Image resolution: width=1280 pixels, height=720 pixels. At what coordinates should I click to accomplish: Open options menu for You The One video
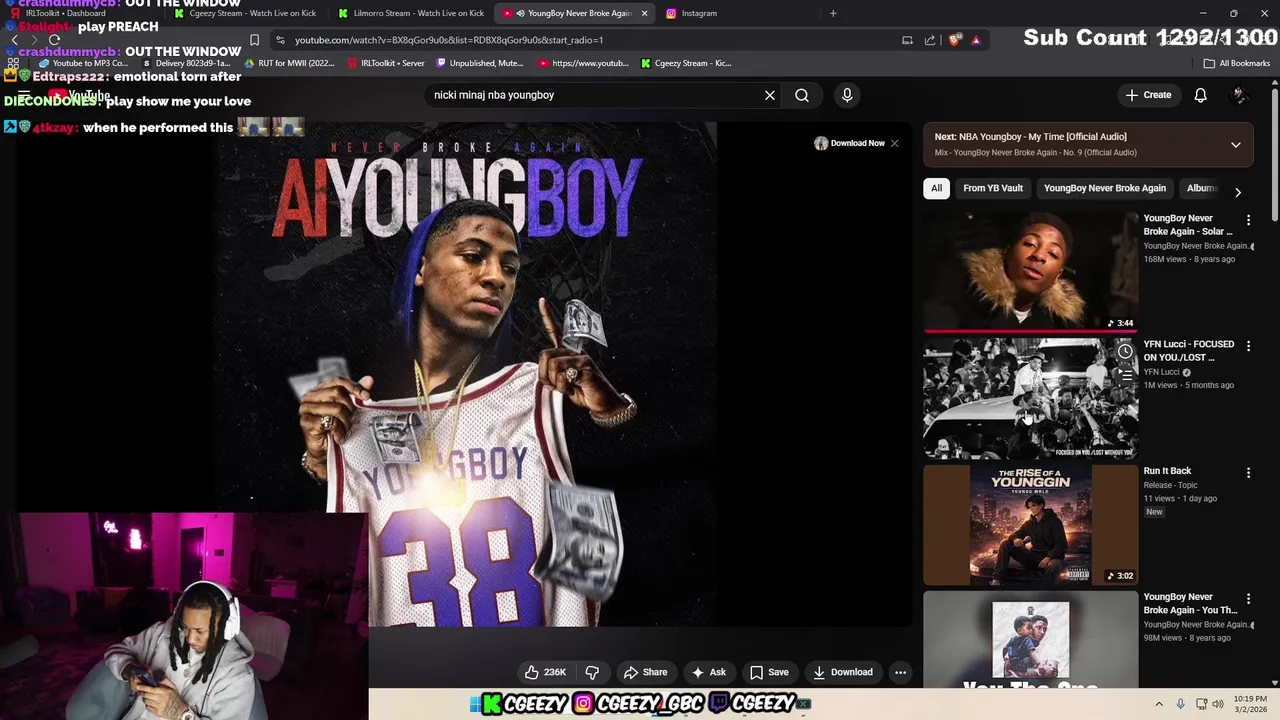pos(1248,598)
